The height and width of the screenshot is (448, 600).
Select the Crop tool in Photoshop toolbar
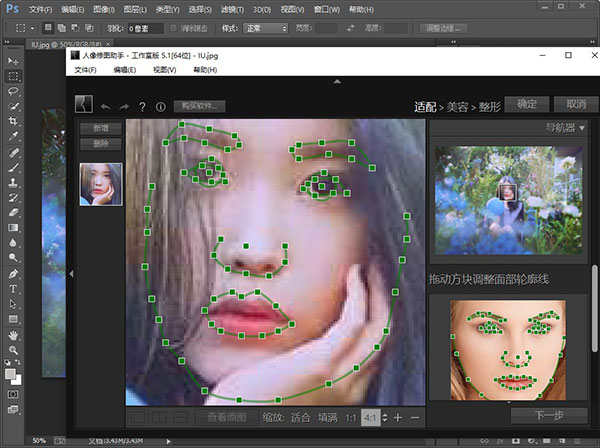tap(14, 121)
